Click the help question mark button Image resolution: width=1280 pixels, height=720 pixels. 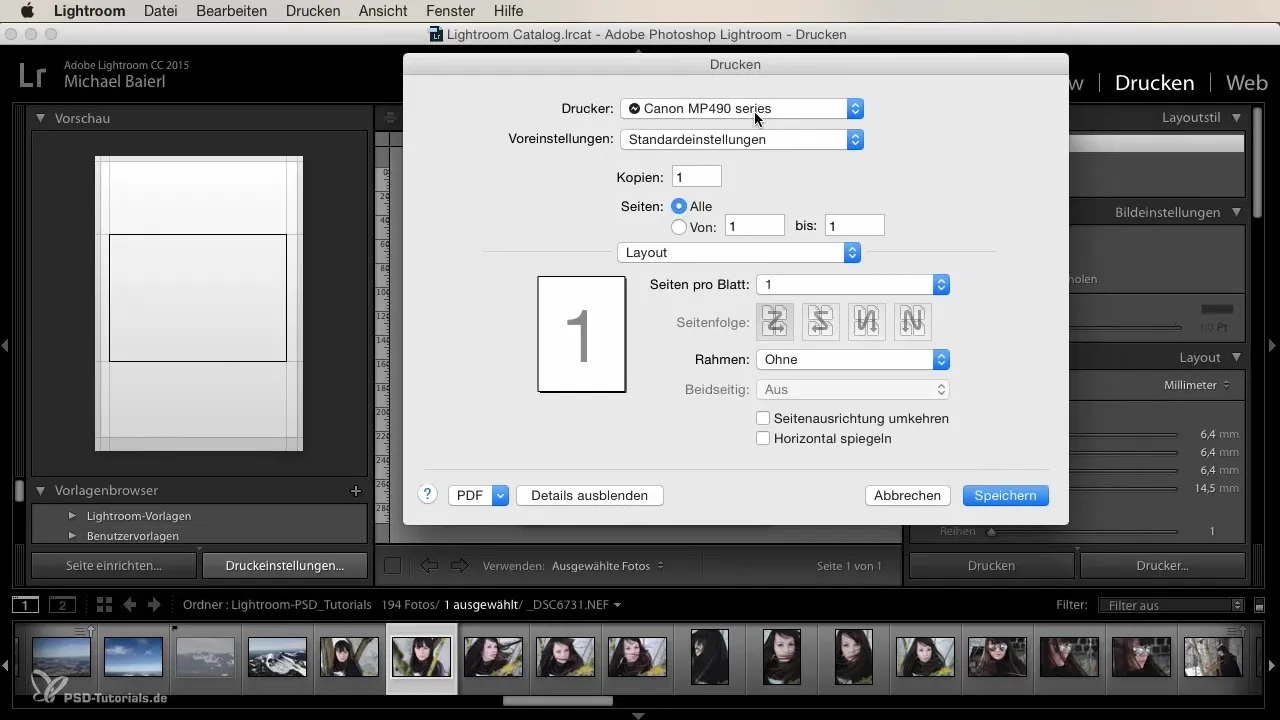click(428, 494)
